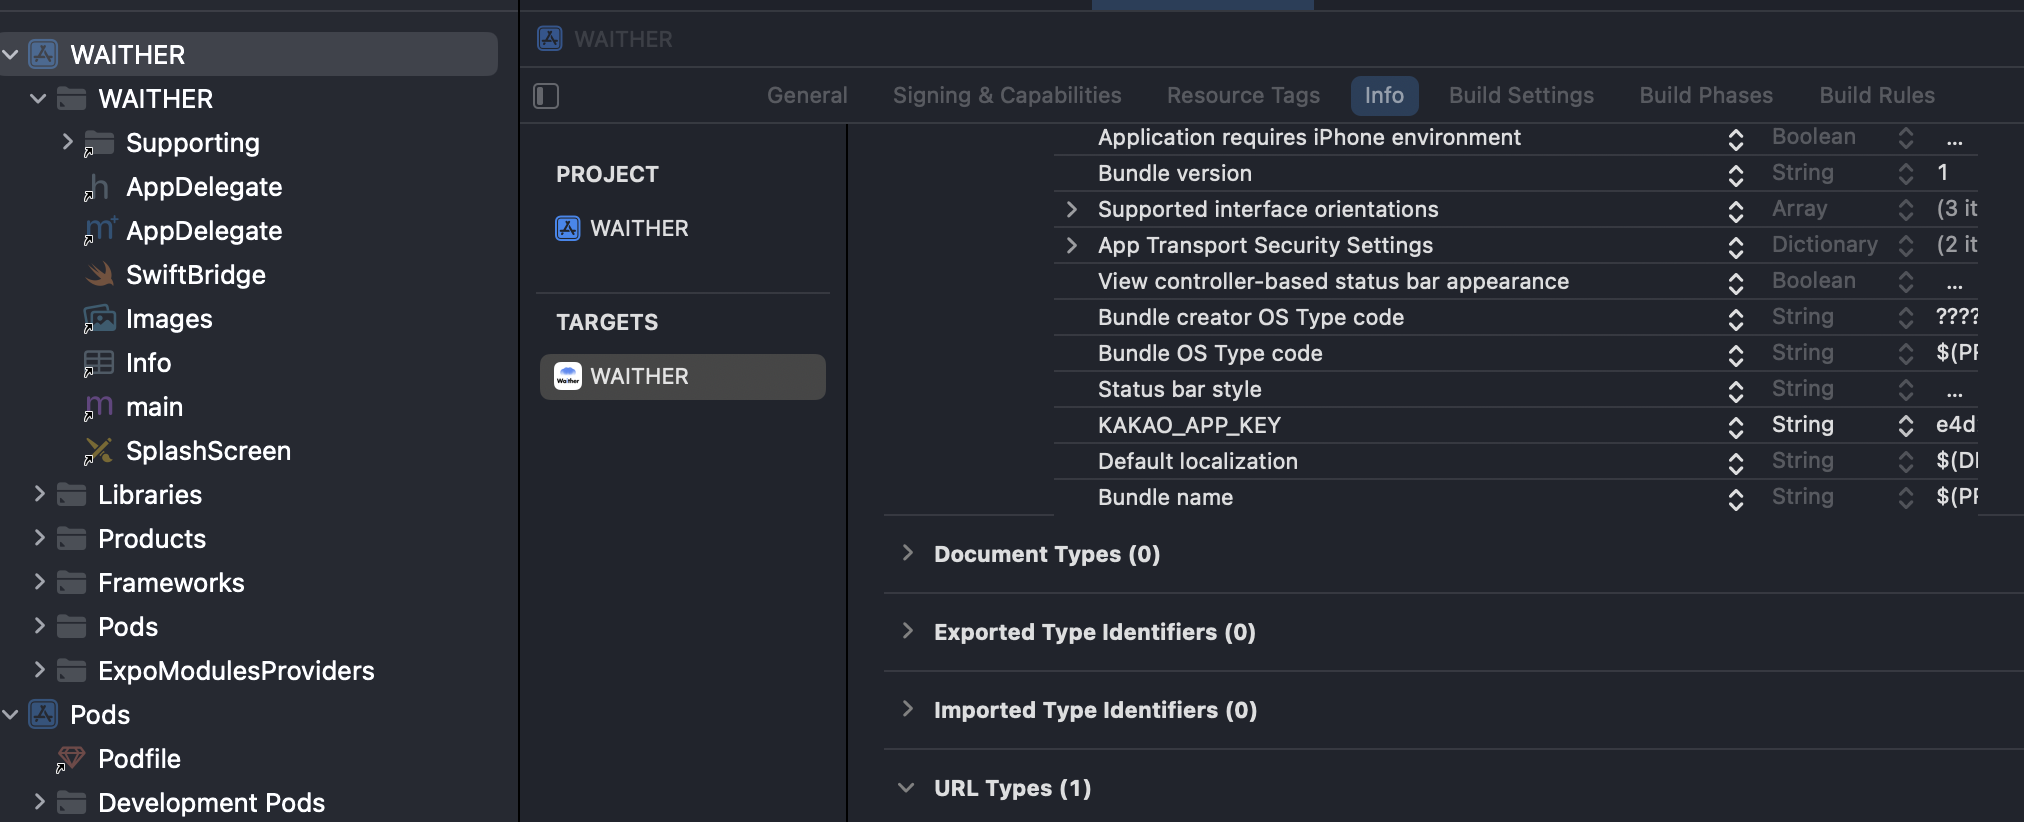Select View controller-based status bar appearance row
This screenshot has width=2024, height=822.
pos(1516,281)
